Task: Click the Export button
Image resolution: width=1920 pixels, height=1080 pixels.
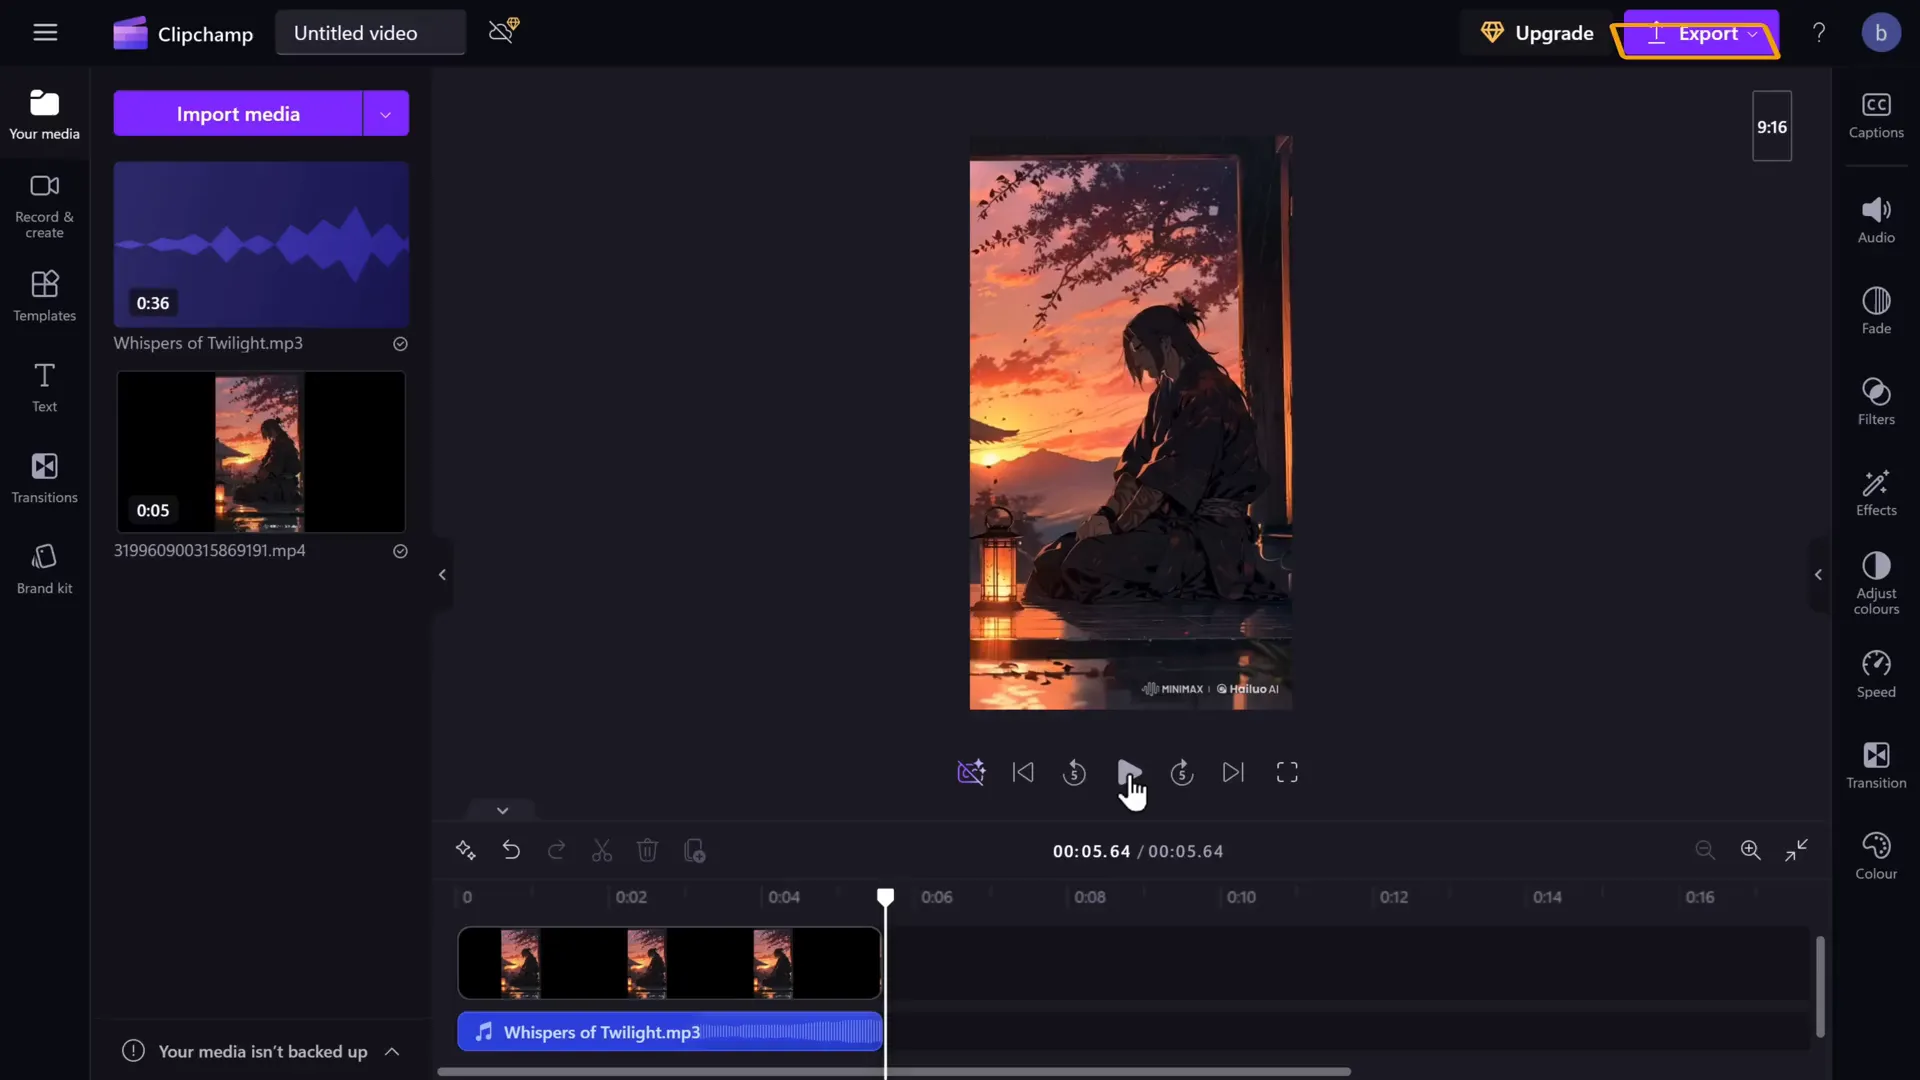Action: 1701,33
